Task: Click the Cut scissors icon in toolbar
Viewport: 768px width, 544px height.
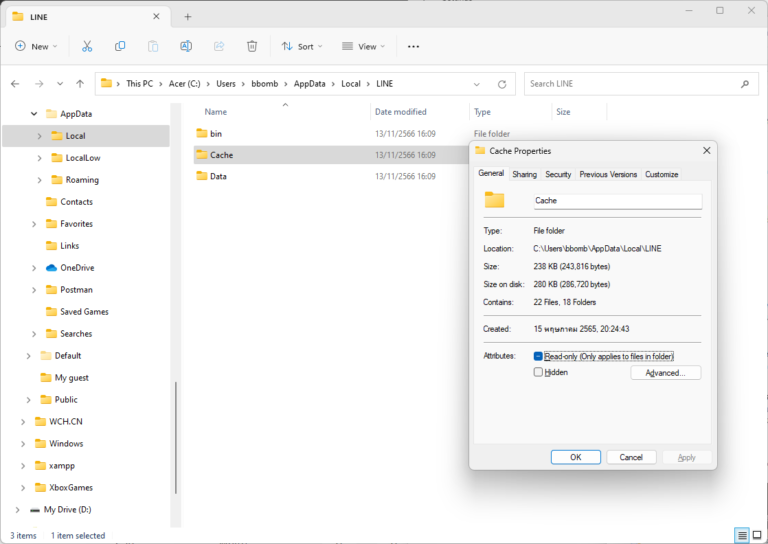Action: click(87, 47)
